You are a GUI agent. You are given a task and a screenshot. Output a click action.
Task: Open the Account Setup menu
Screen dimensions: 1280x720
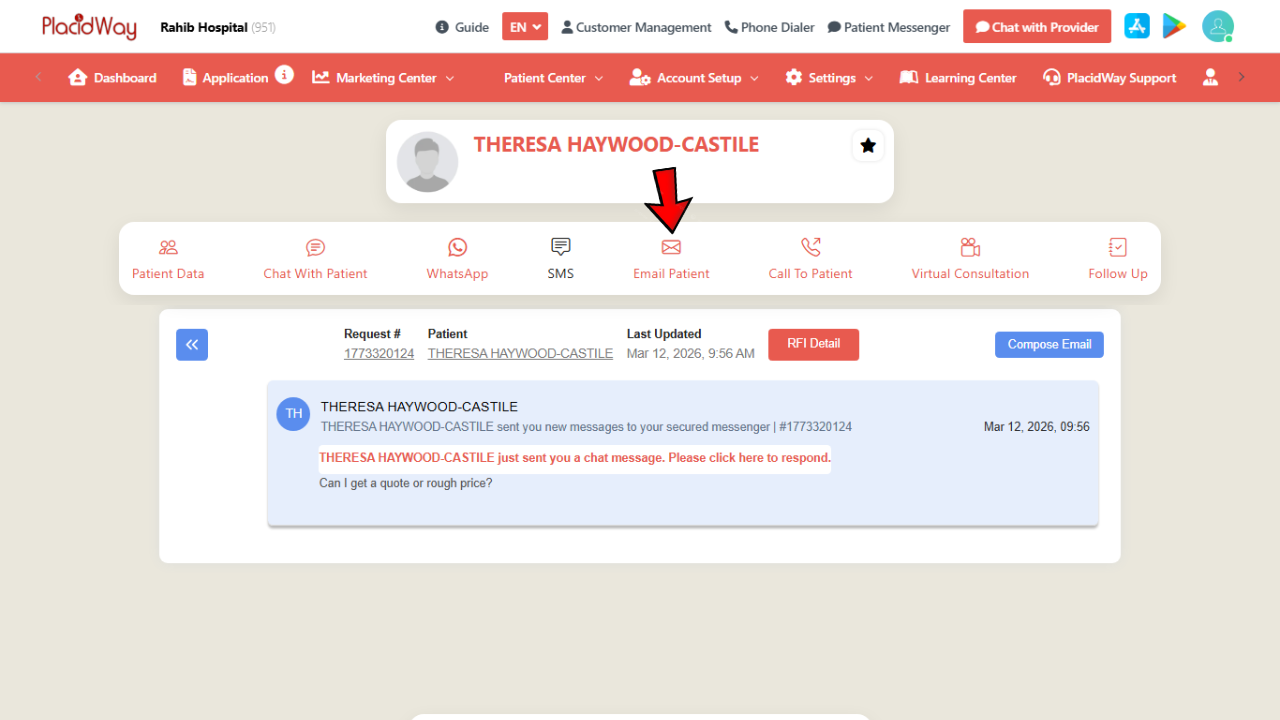click(x=694, y=78)
